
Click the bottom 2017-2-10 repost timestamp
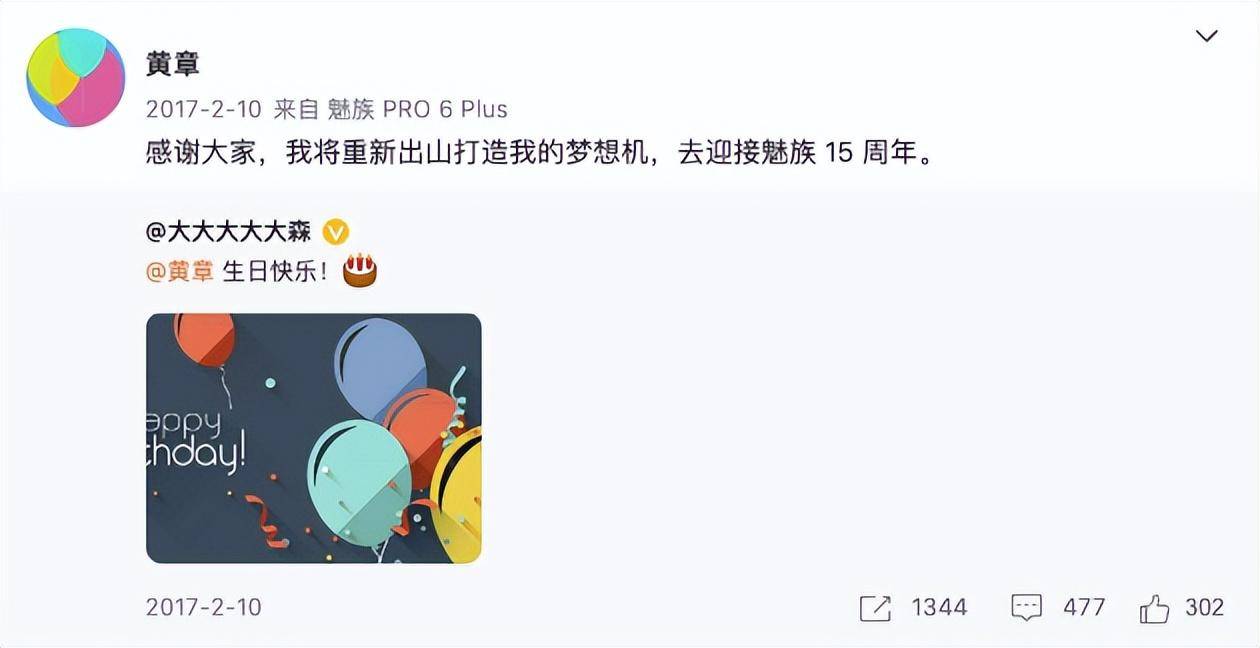pos(204,607)
